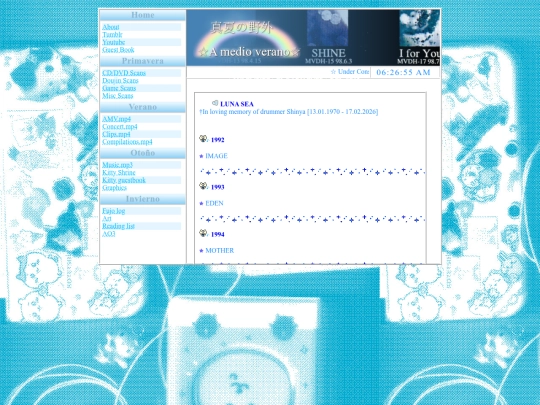The height and width of the screenshot is (405, 540).
Task: Click the bee icon next to 1992
Action: click(x=203, y=138)
